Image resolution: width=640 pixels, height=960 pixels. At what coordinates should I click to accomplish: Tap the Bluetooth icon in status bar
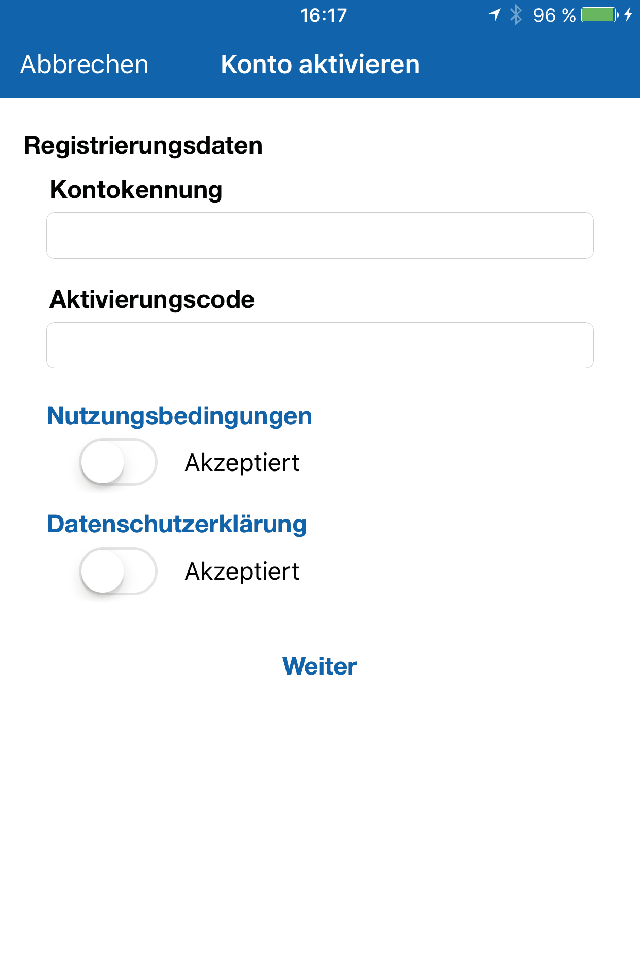point(516,15)
